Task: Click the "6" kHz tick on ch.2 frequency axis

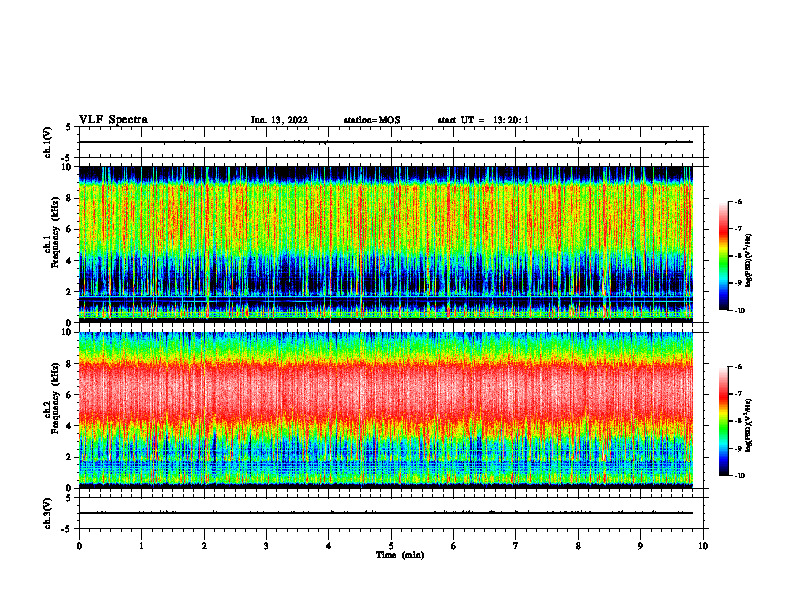Action: point(70,395)
